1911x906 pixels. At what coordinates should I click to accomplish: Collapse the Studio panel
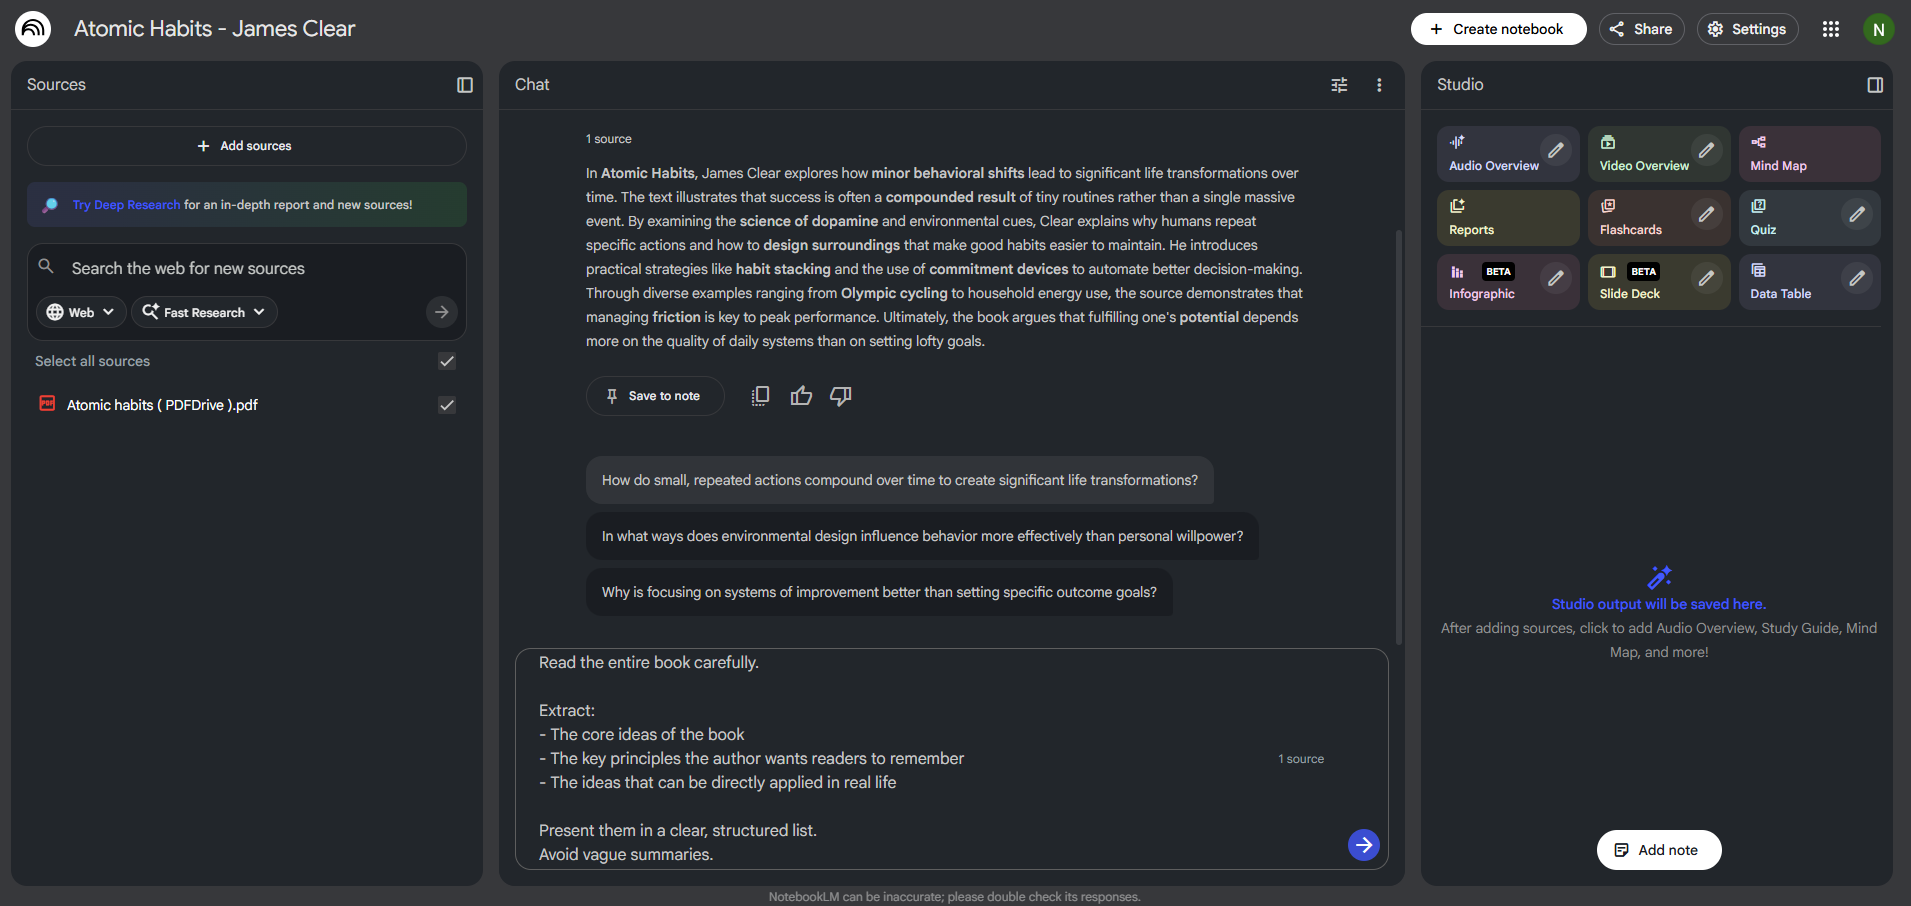pos(1875,85)
